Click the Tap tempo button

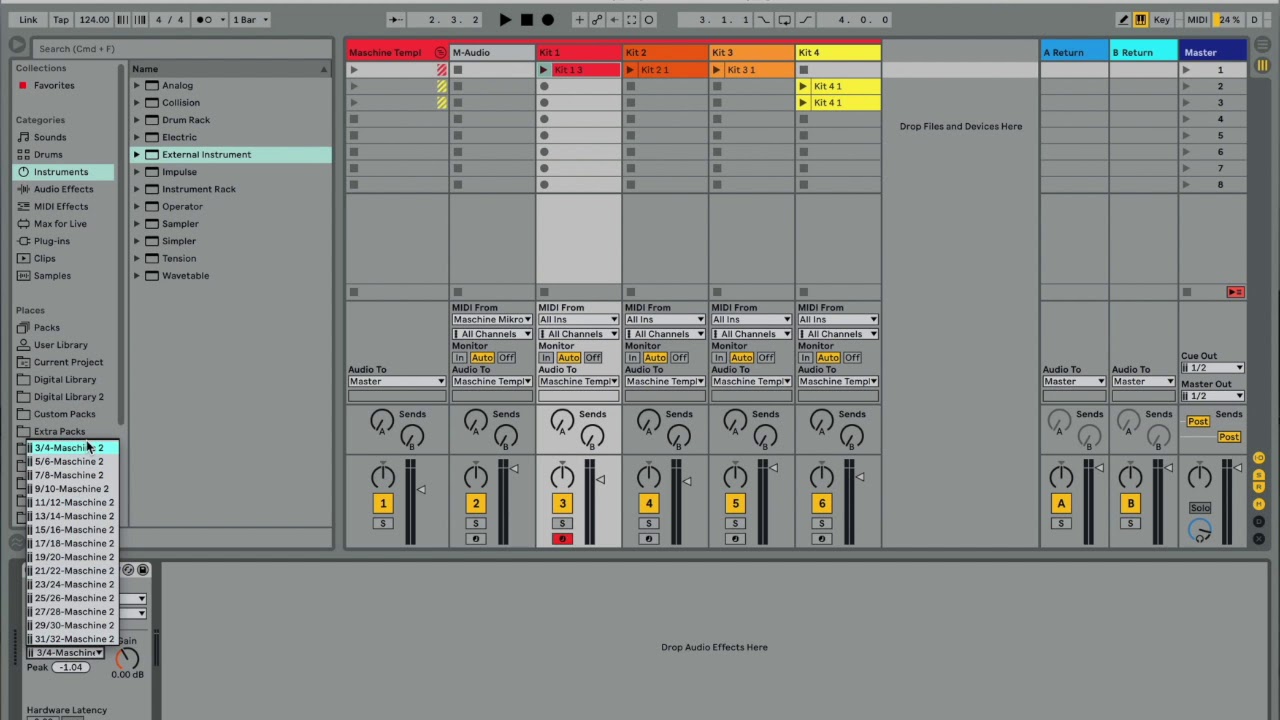61,20
